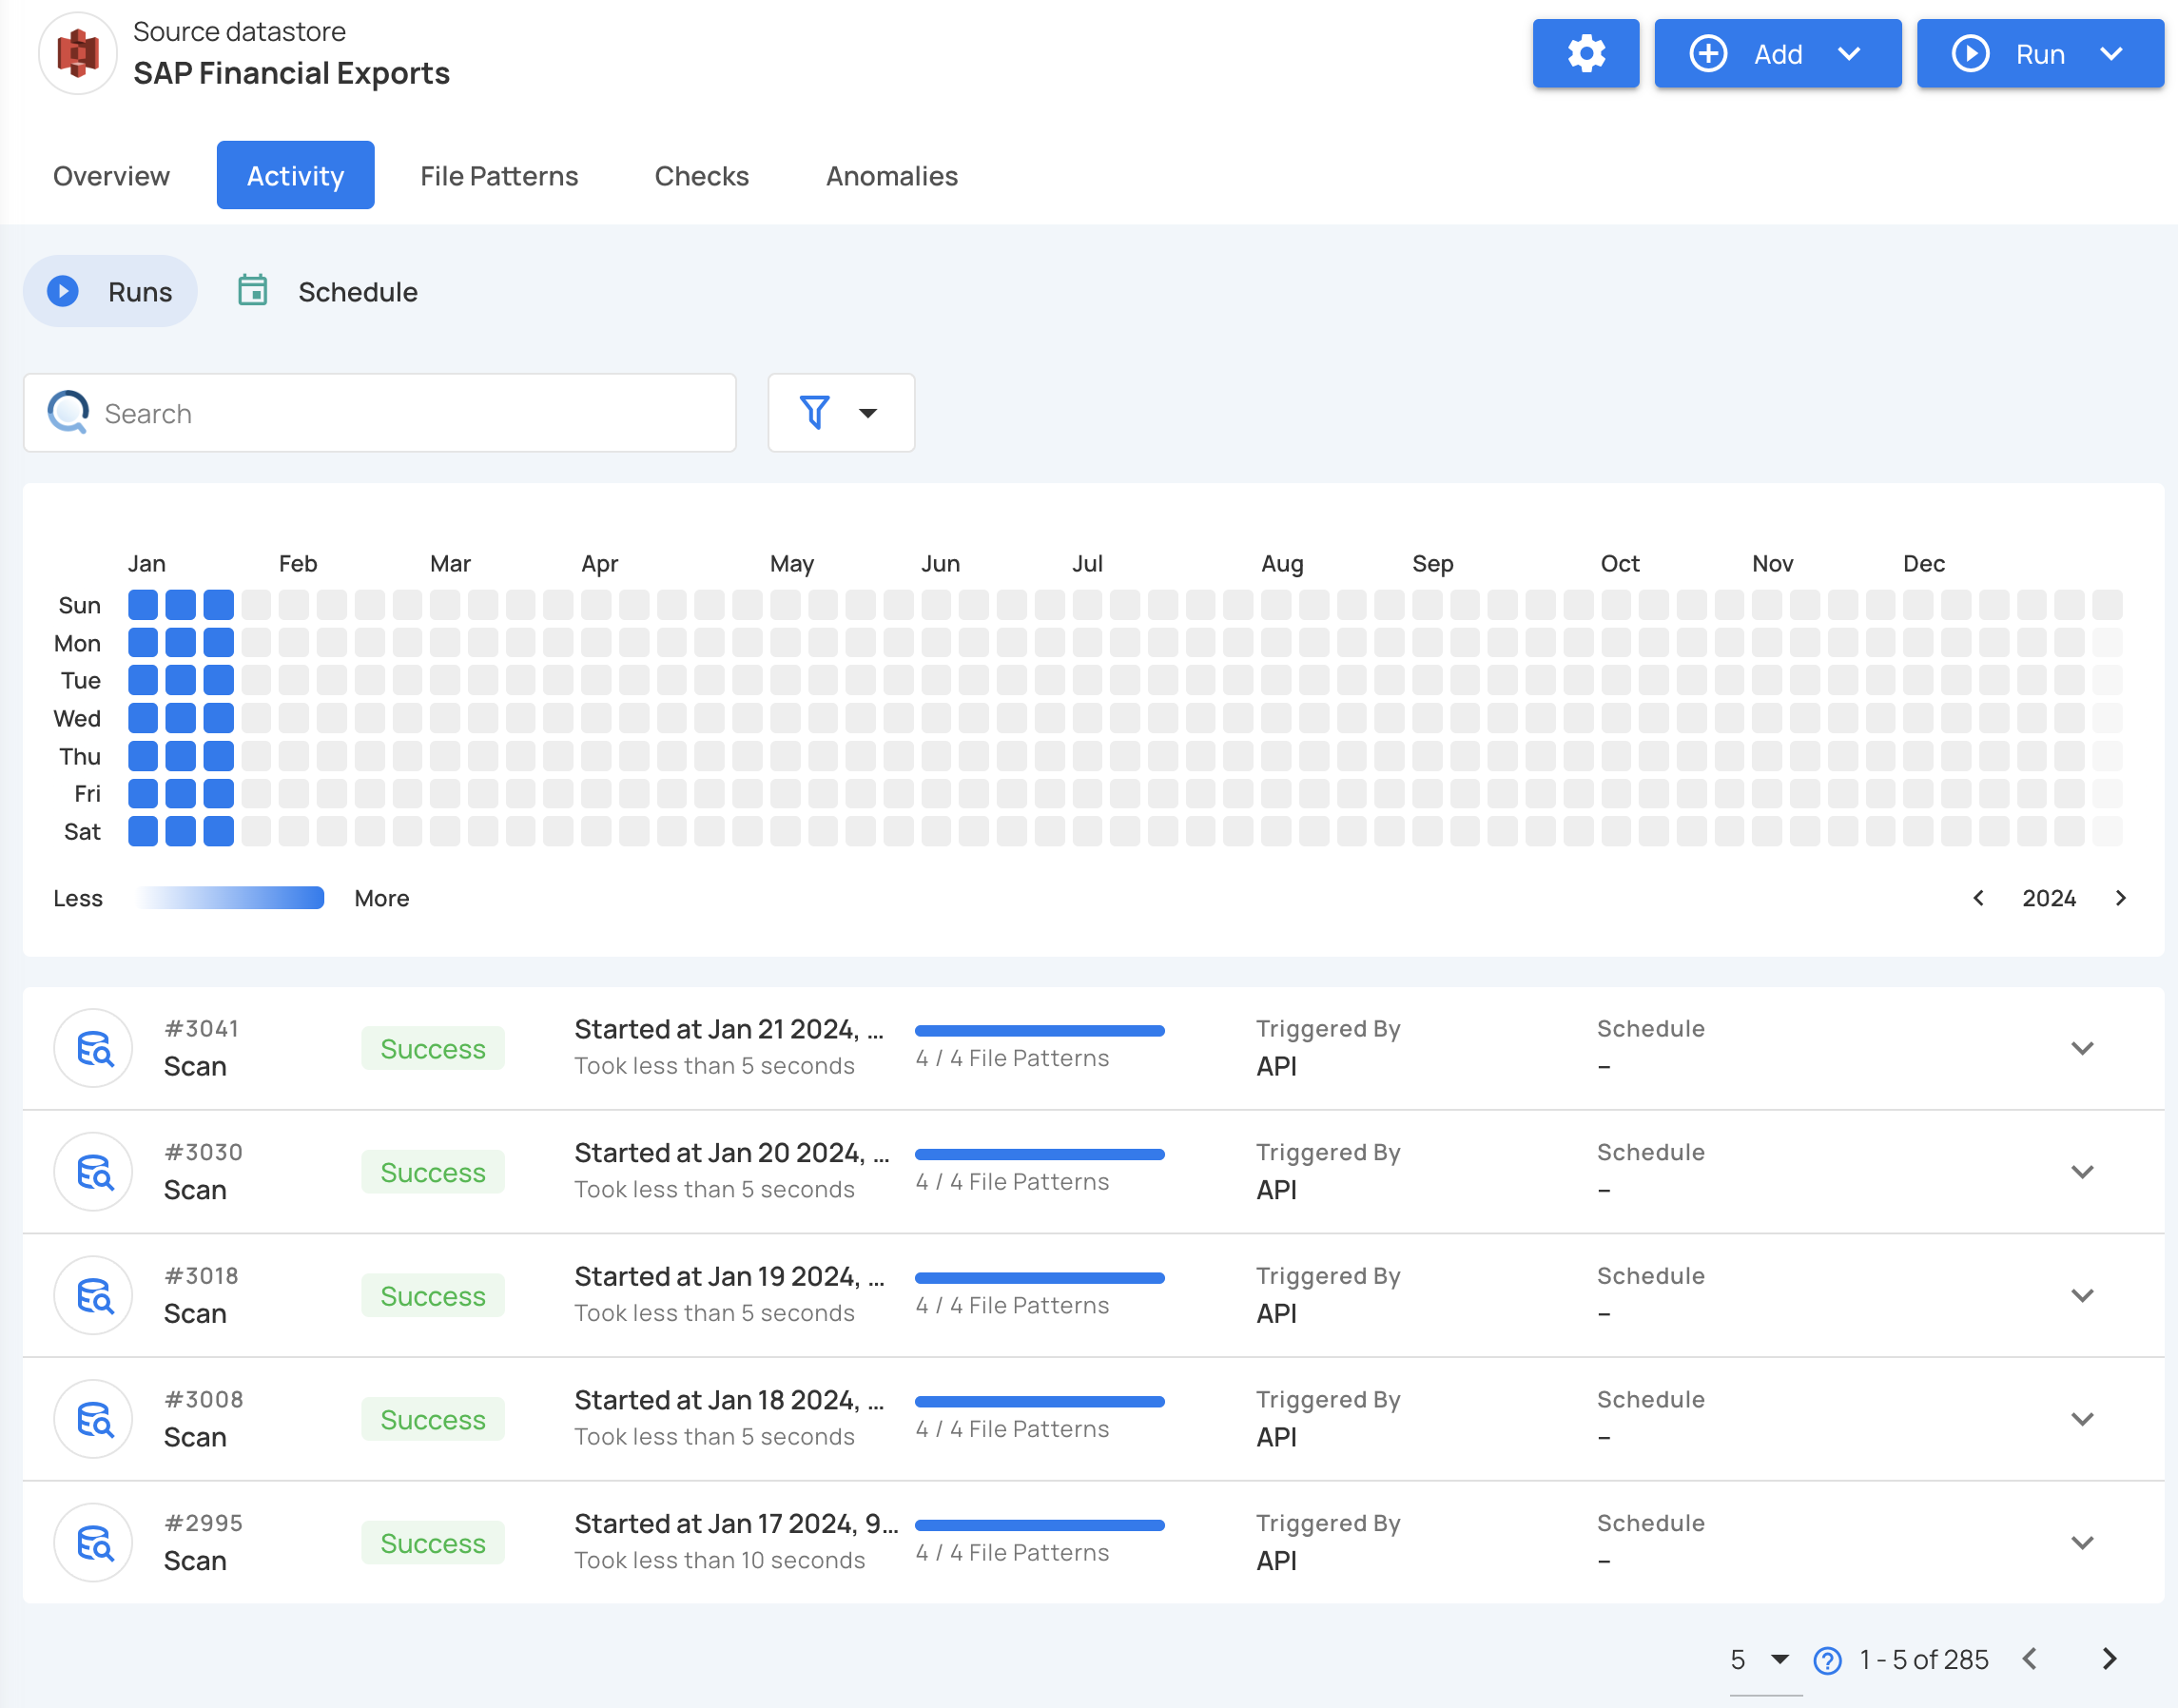Click progress bar of run #3041
Image resolution: width=2178 pixels, height=1708 pixels.
[x=1039, y=1030]
